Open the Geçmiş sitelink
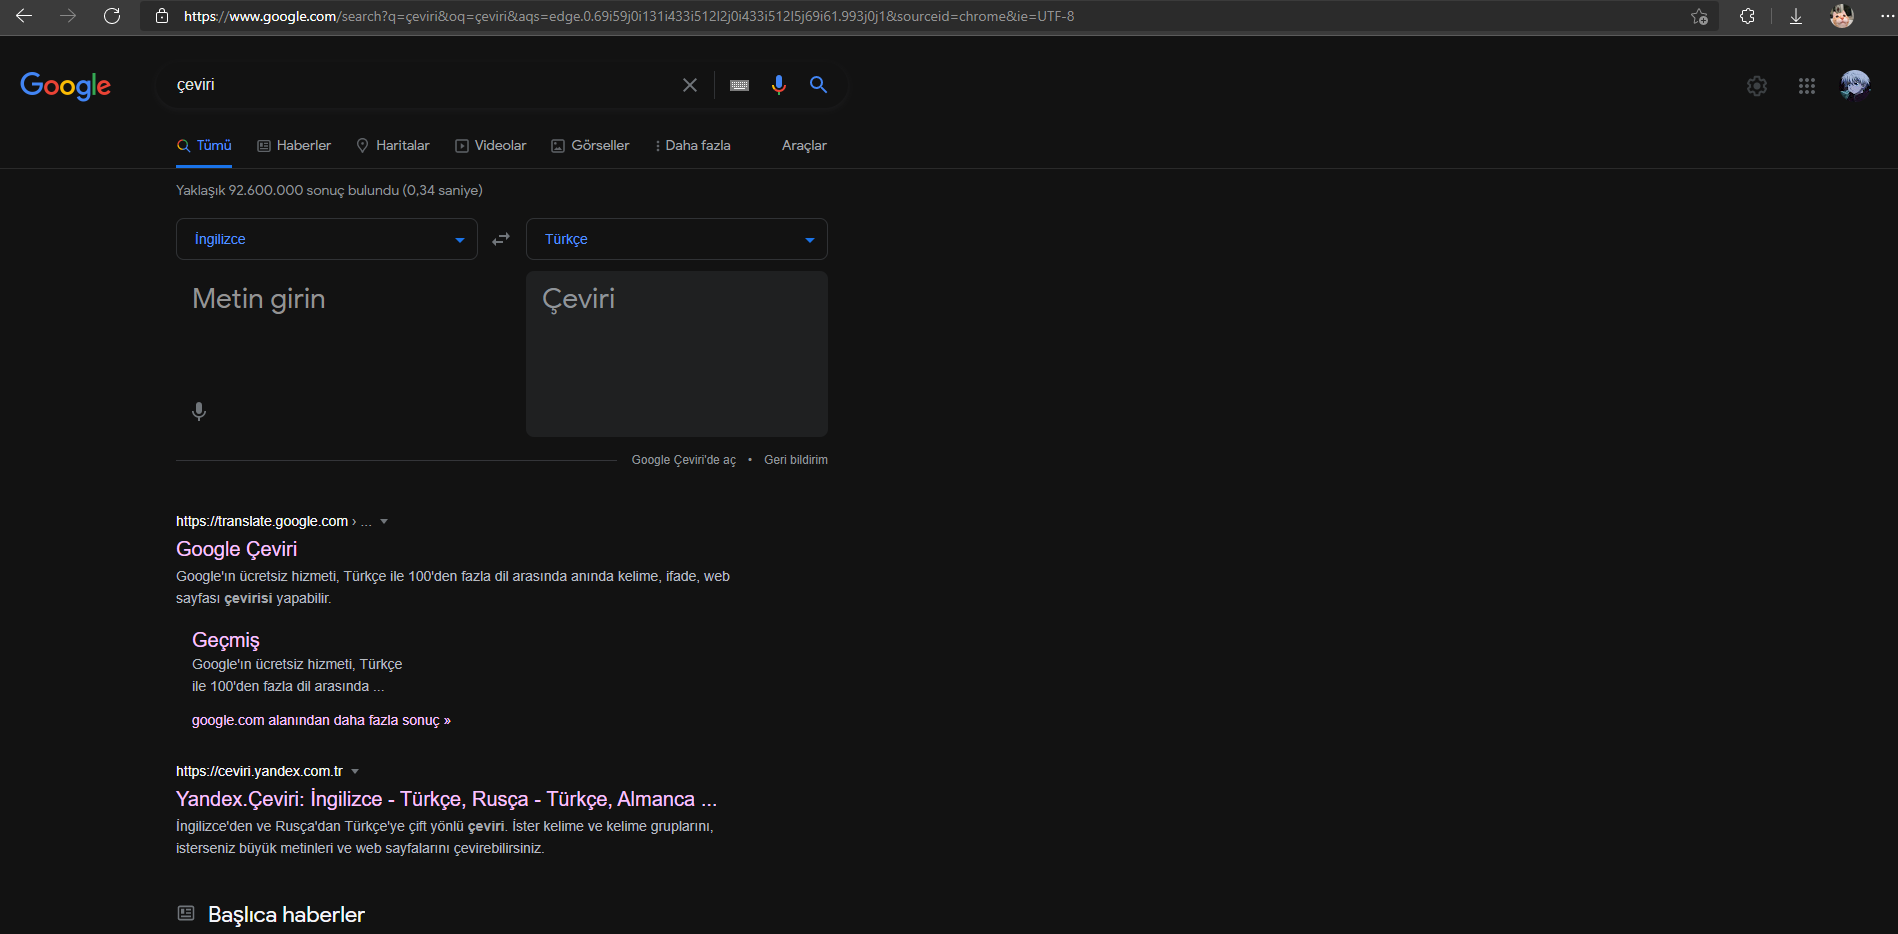Screen dimensions: 1898x934 (226, 640)
